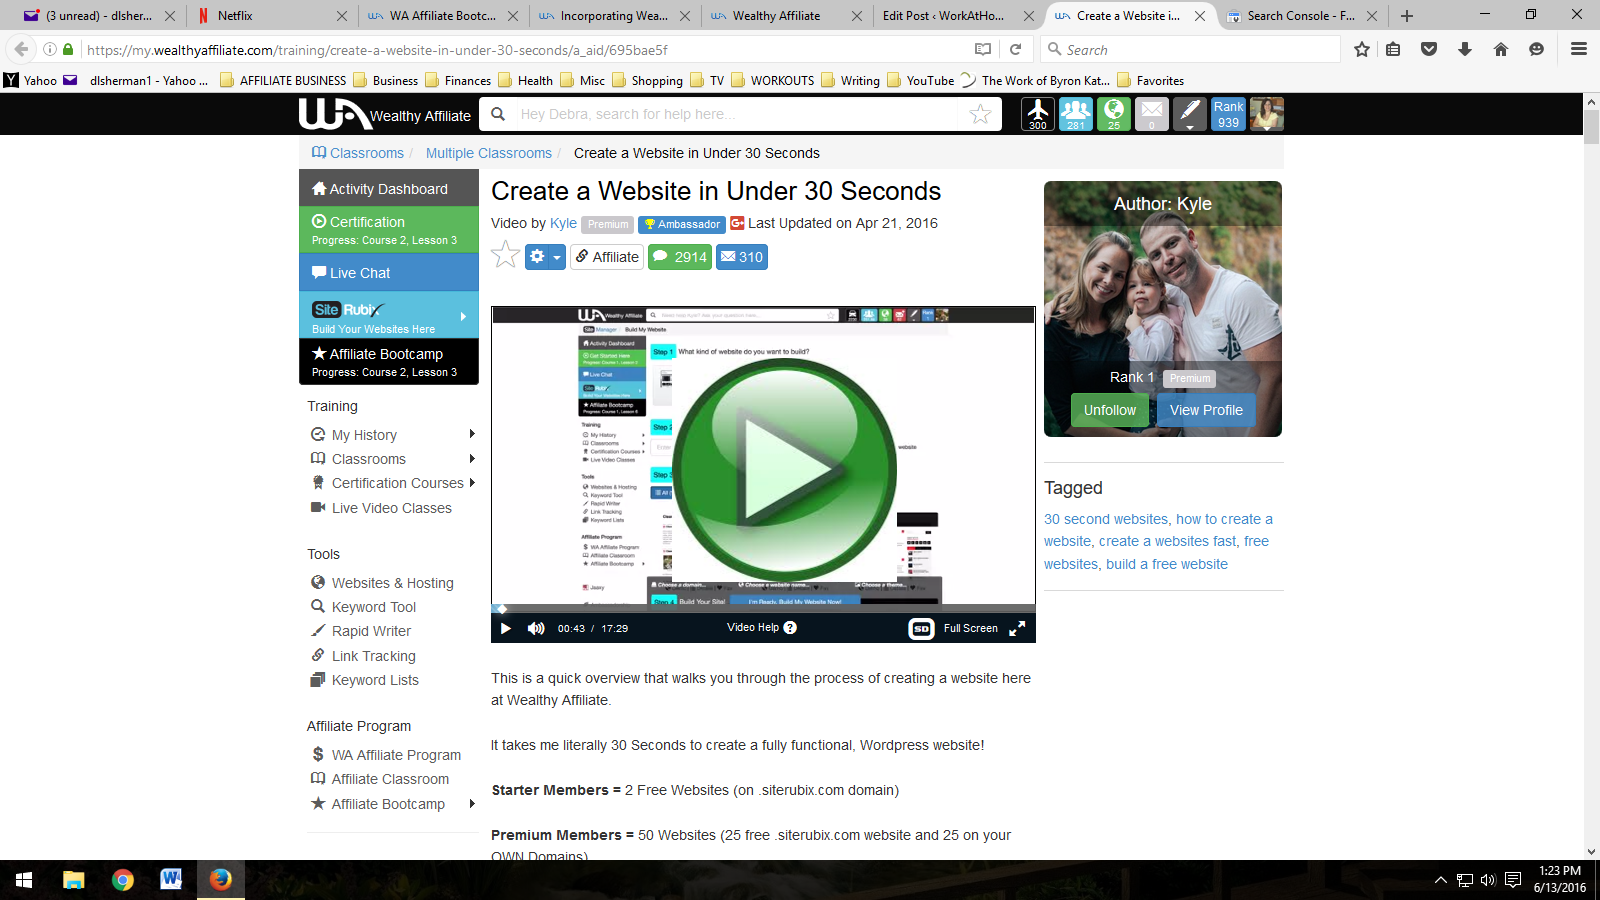Open Affiliate Bootcamp Course 2 Lesson 3
This screenshot has width=1600, height=900.
[389, 361]
